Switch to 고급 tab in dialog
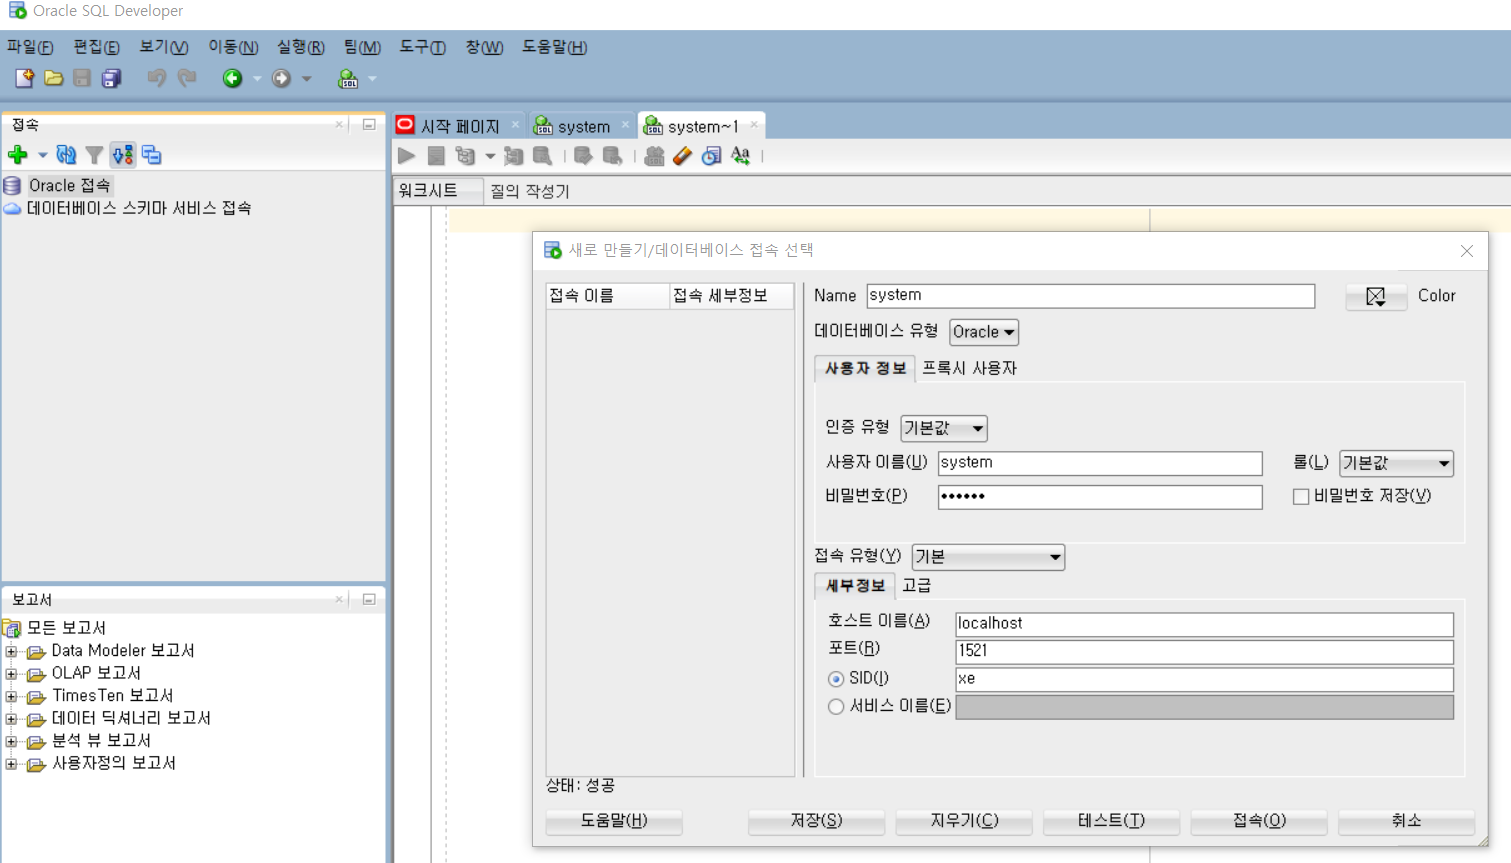 pyautogui.click(x=916, y=585)
